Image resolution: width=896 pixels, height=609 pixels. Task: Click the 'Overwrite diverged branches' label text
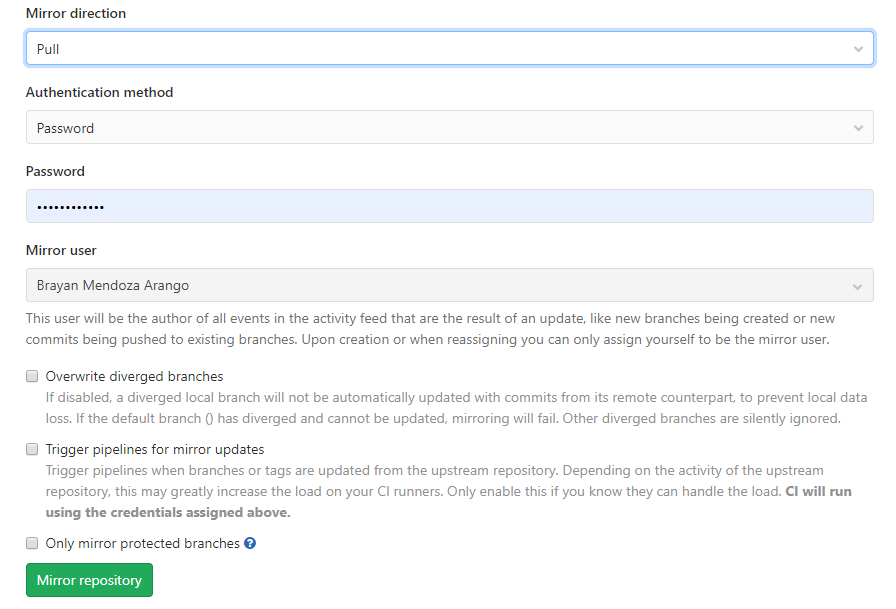pyautogui.click(x=134, y=377)
